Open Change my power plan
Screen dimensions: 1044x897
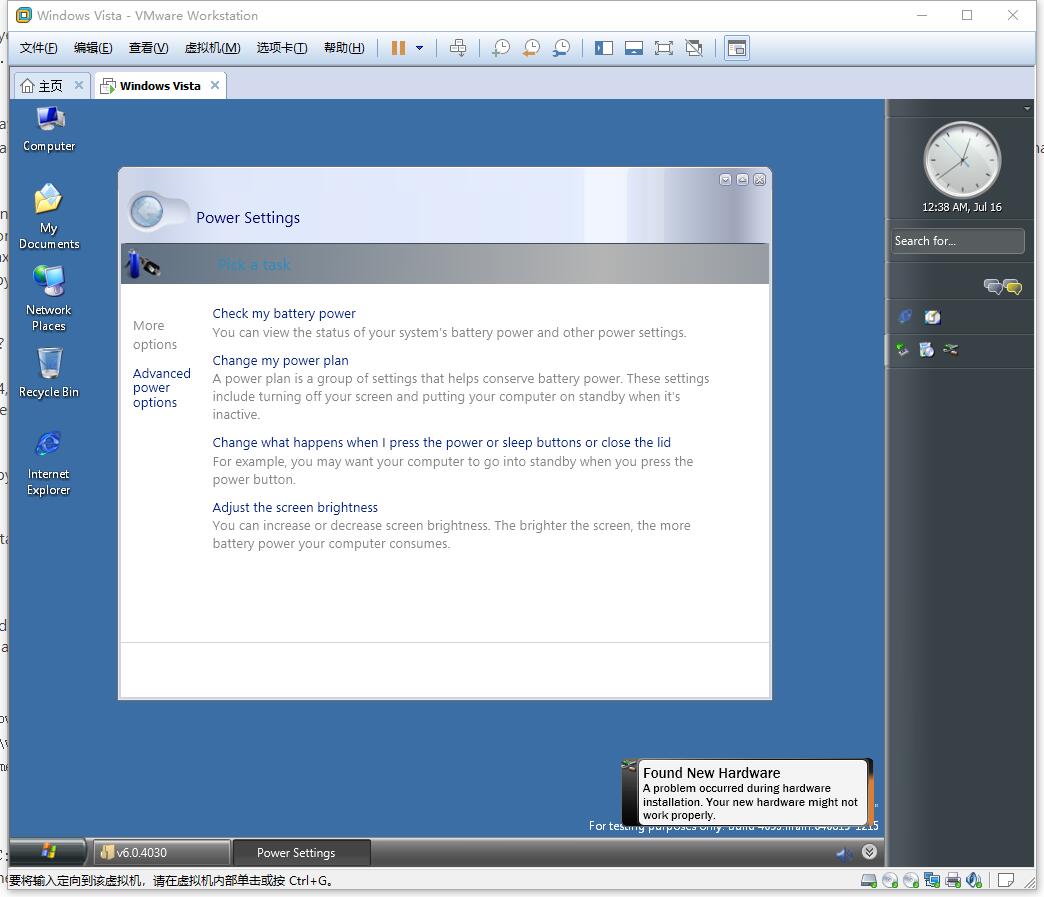tap(280, 360)
